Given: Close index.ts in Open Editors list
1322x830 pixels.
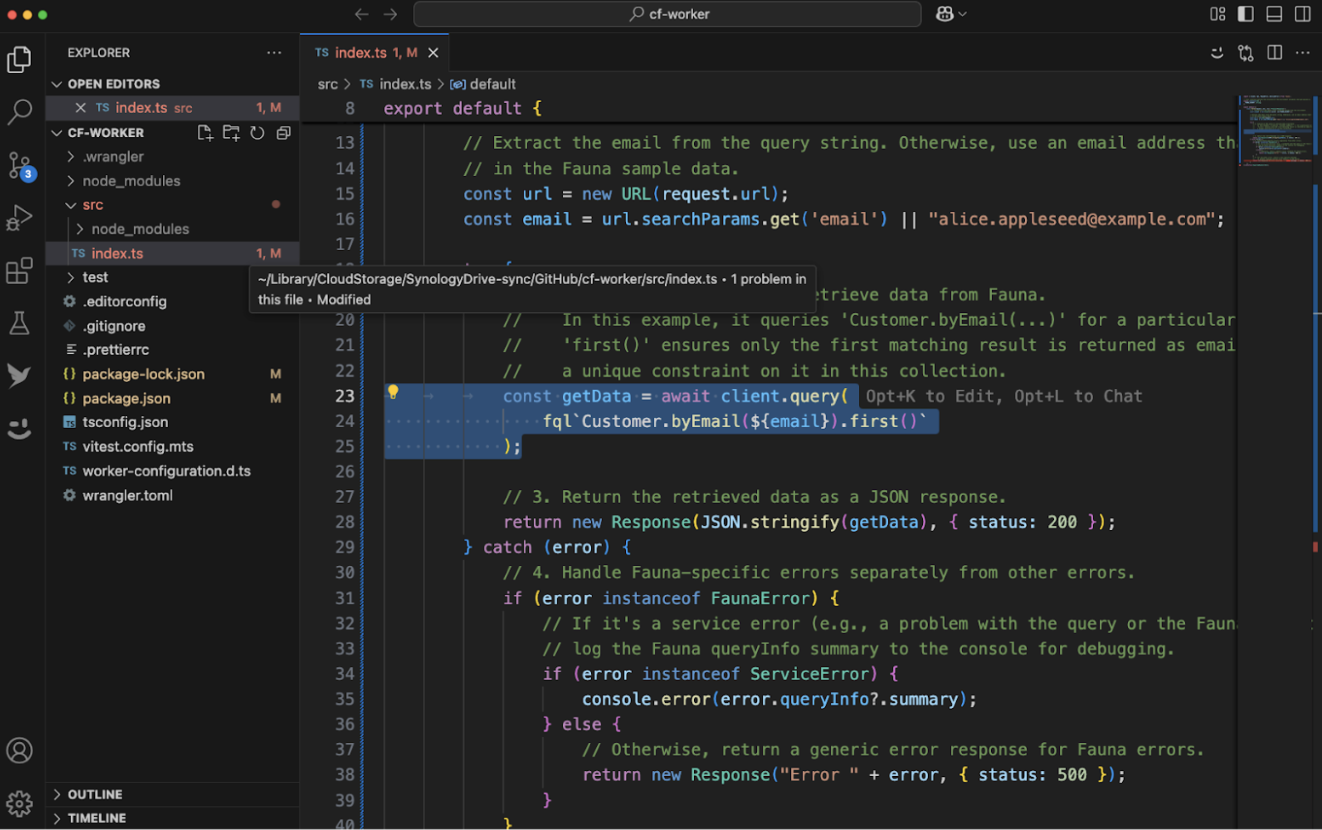Looking at the screenshot, I should coord(81,108).
